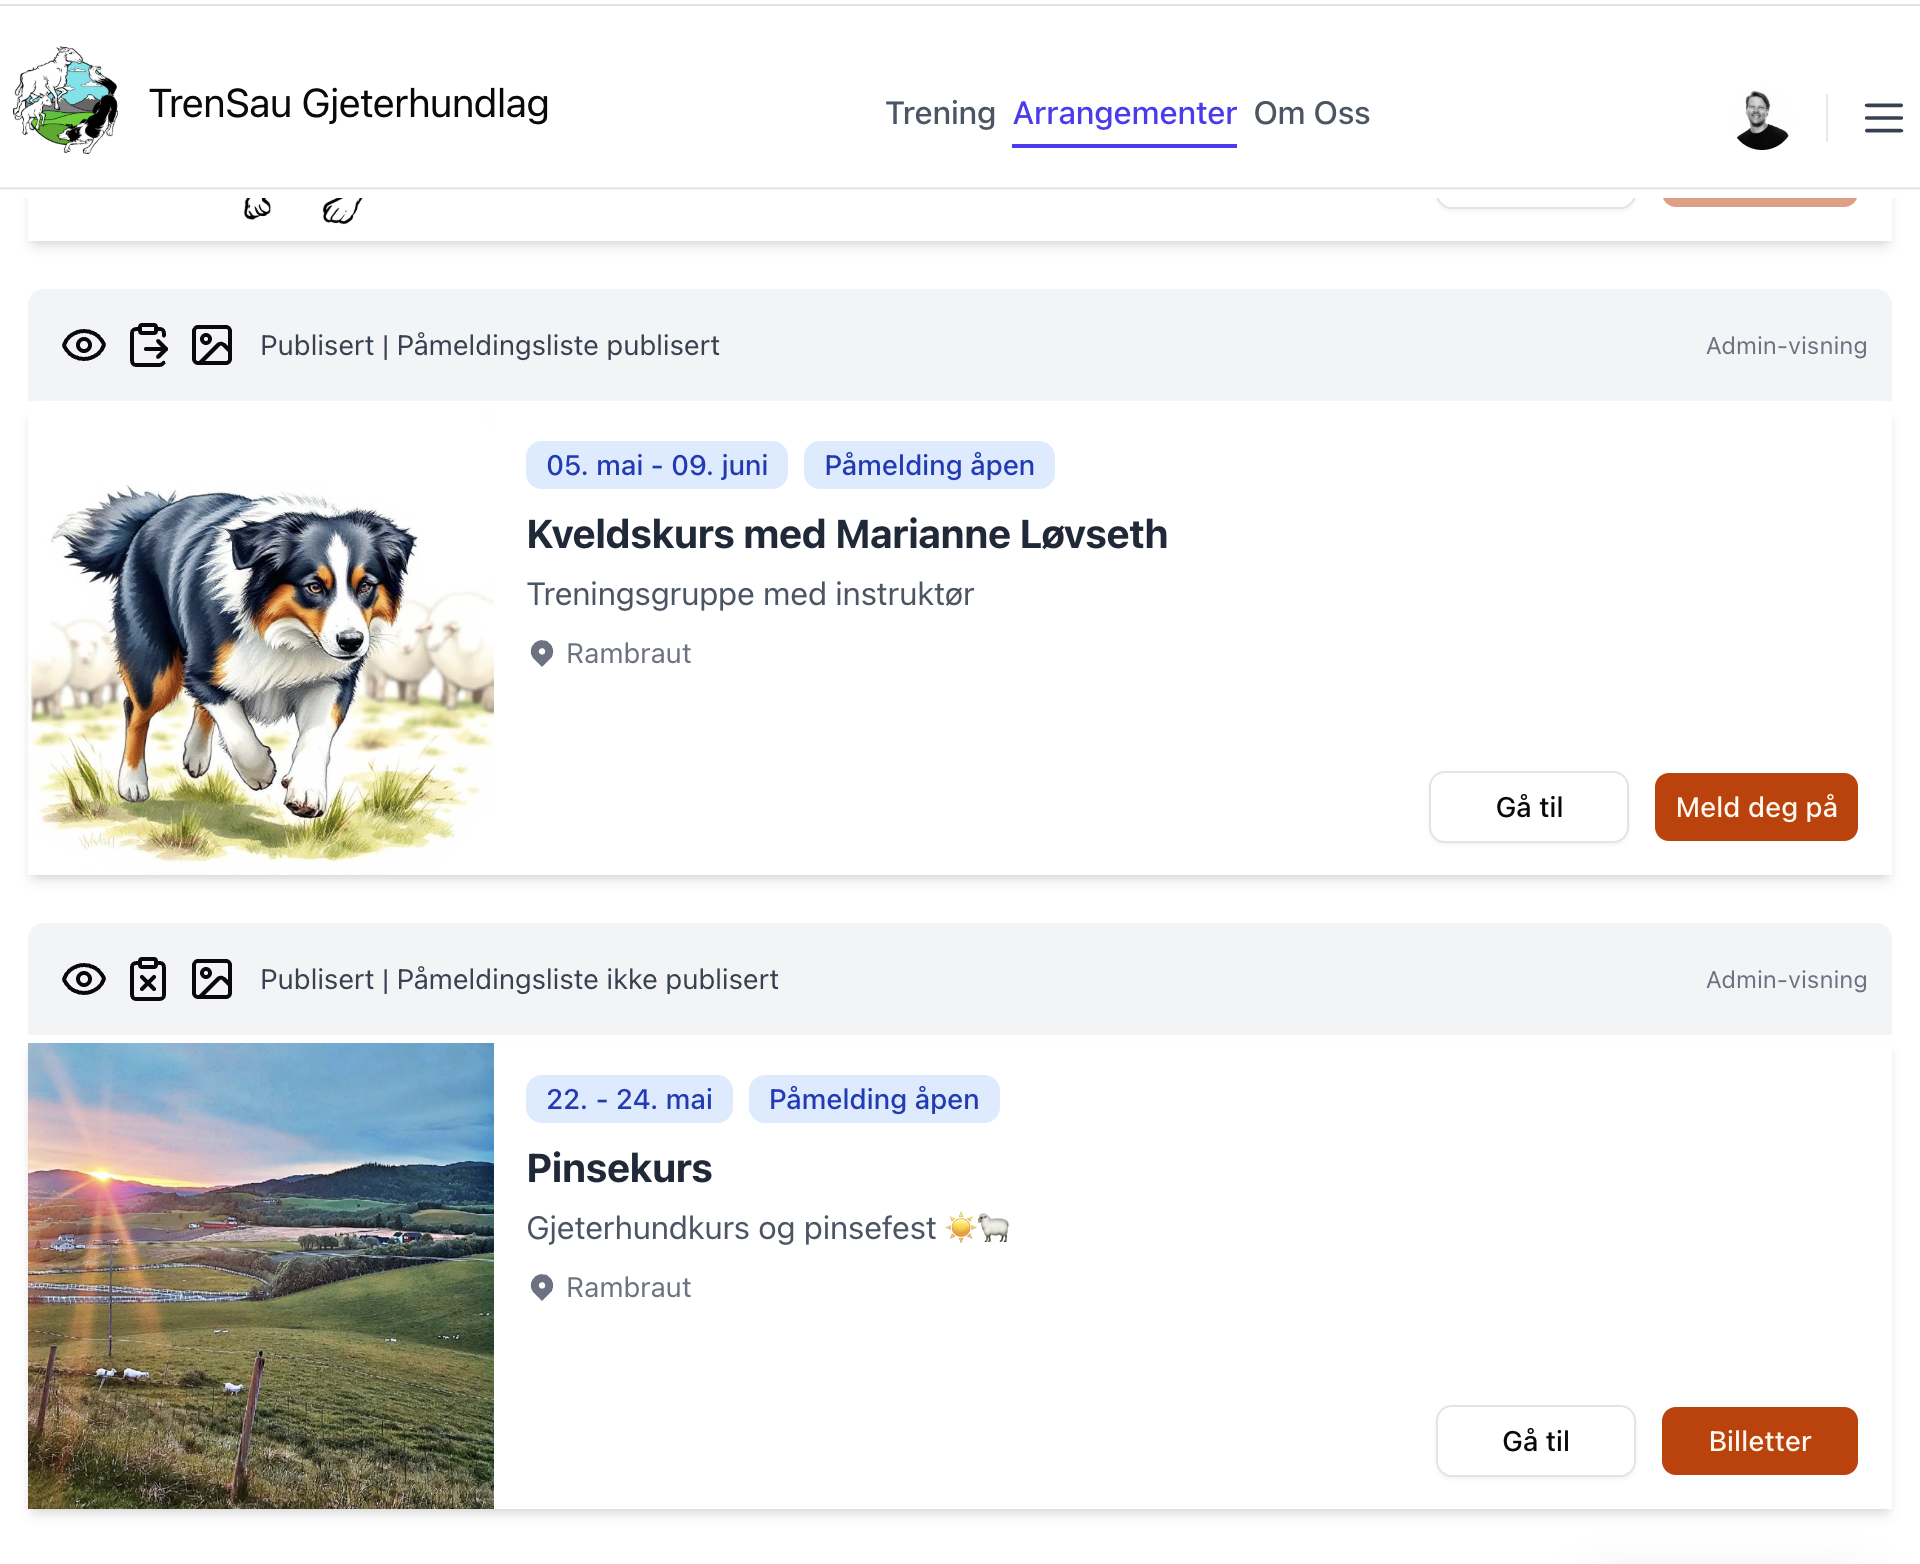Open the Trening tab

[940, 114]
